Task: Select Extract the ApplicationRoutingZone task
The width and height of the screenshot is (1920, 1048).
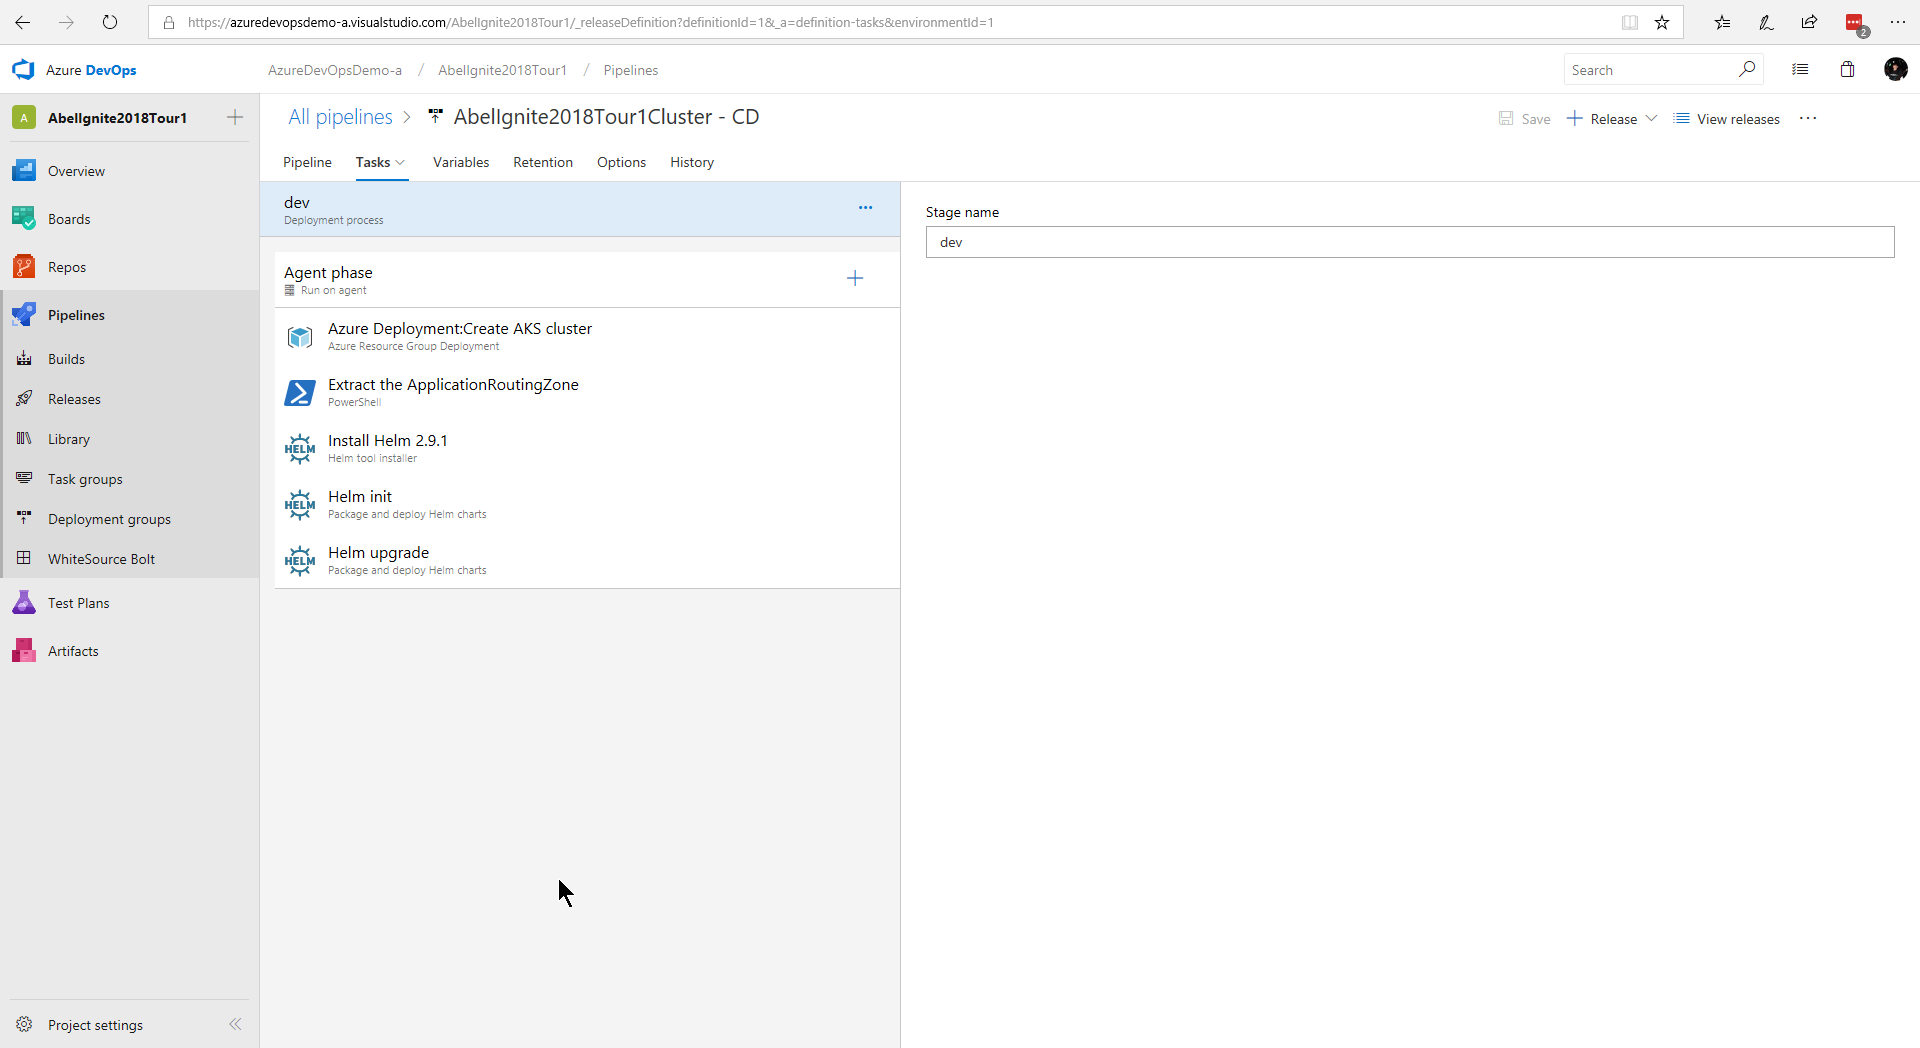Action: (x=587, y=392)
